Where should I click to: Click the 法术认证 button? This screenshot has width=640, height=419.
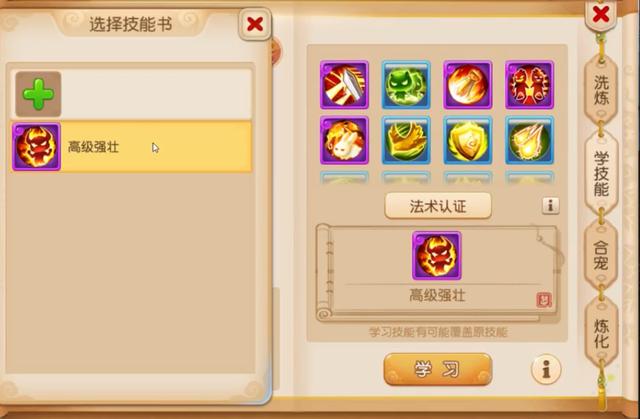tap(438, 206)
